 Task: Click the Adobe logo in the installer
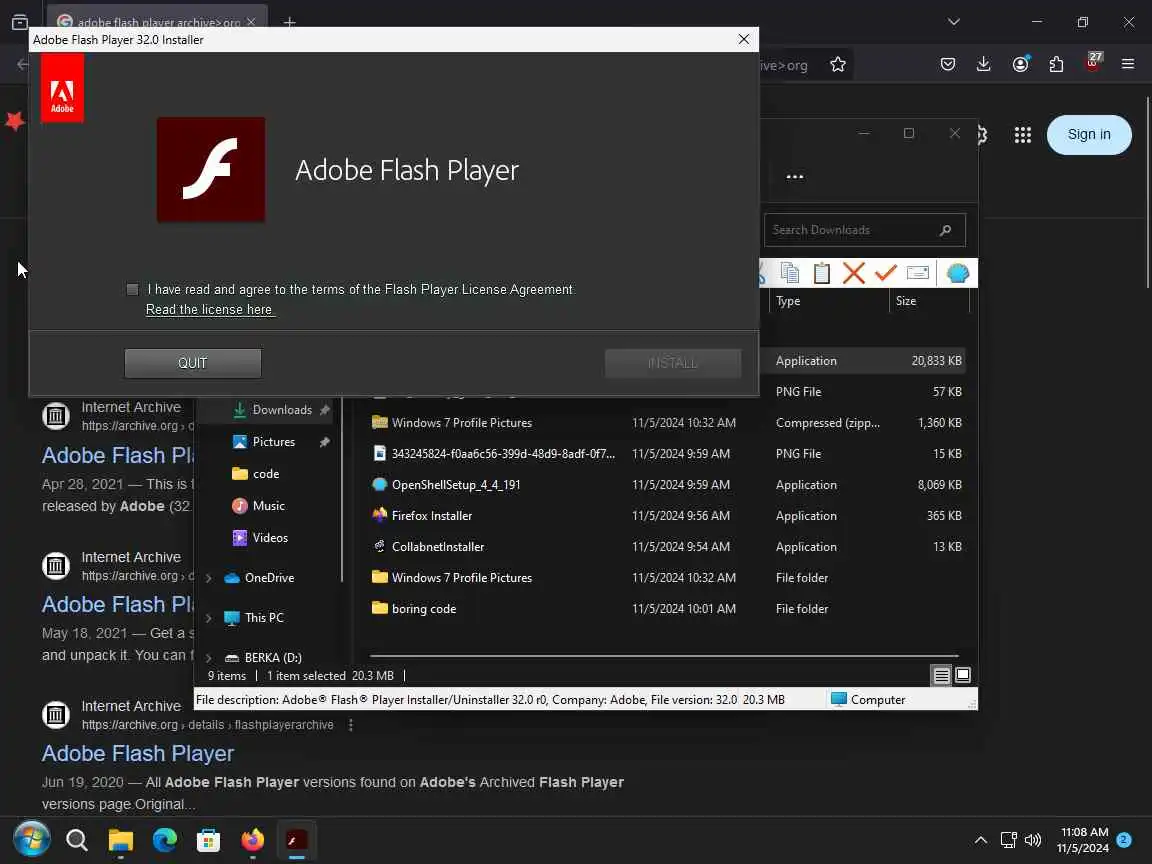point(62,88)
